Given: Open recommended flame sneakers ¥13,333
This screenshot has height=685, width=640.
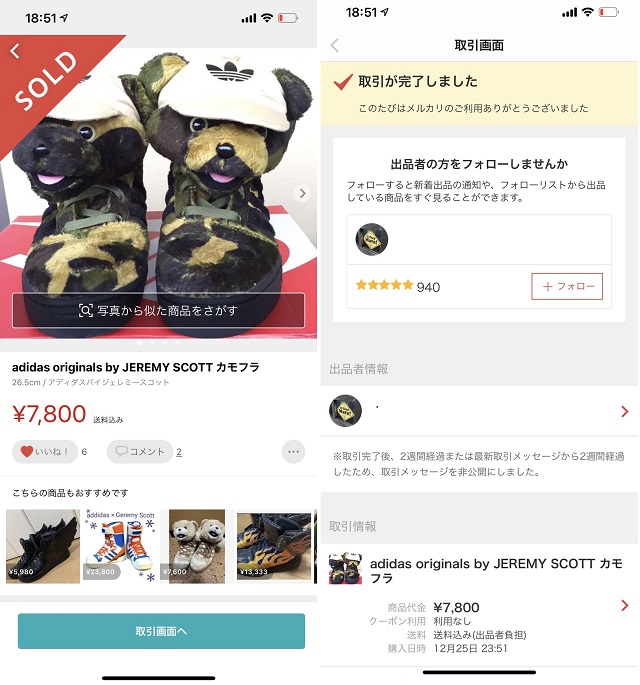Looking at the screenshot, I should [274, 546].
